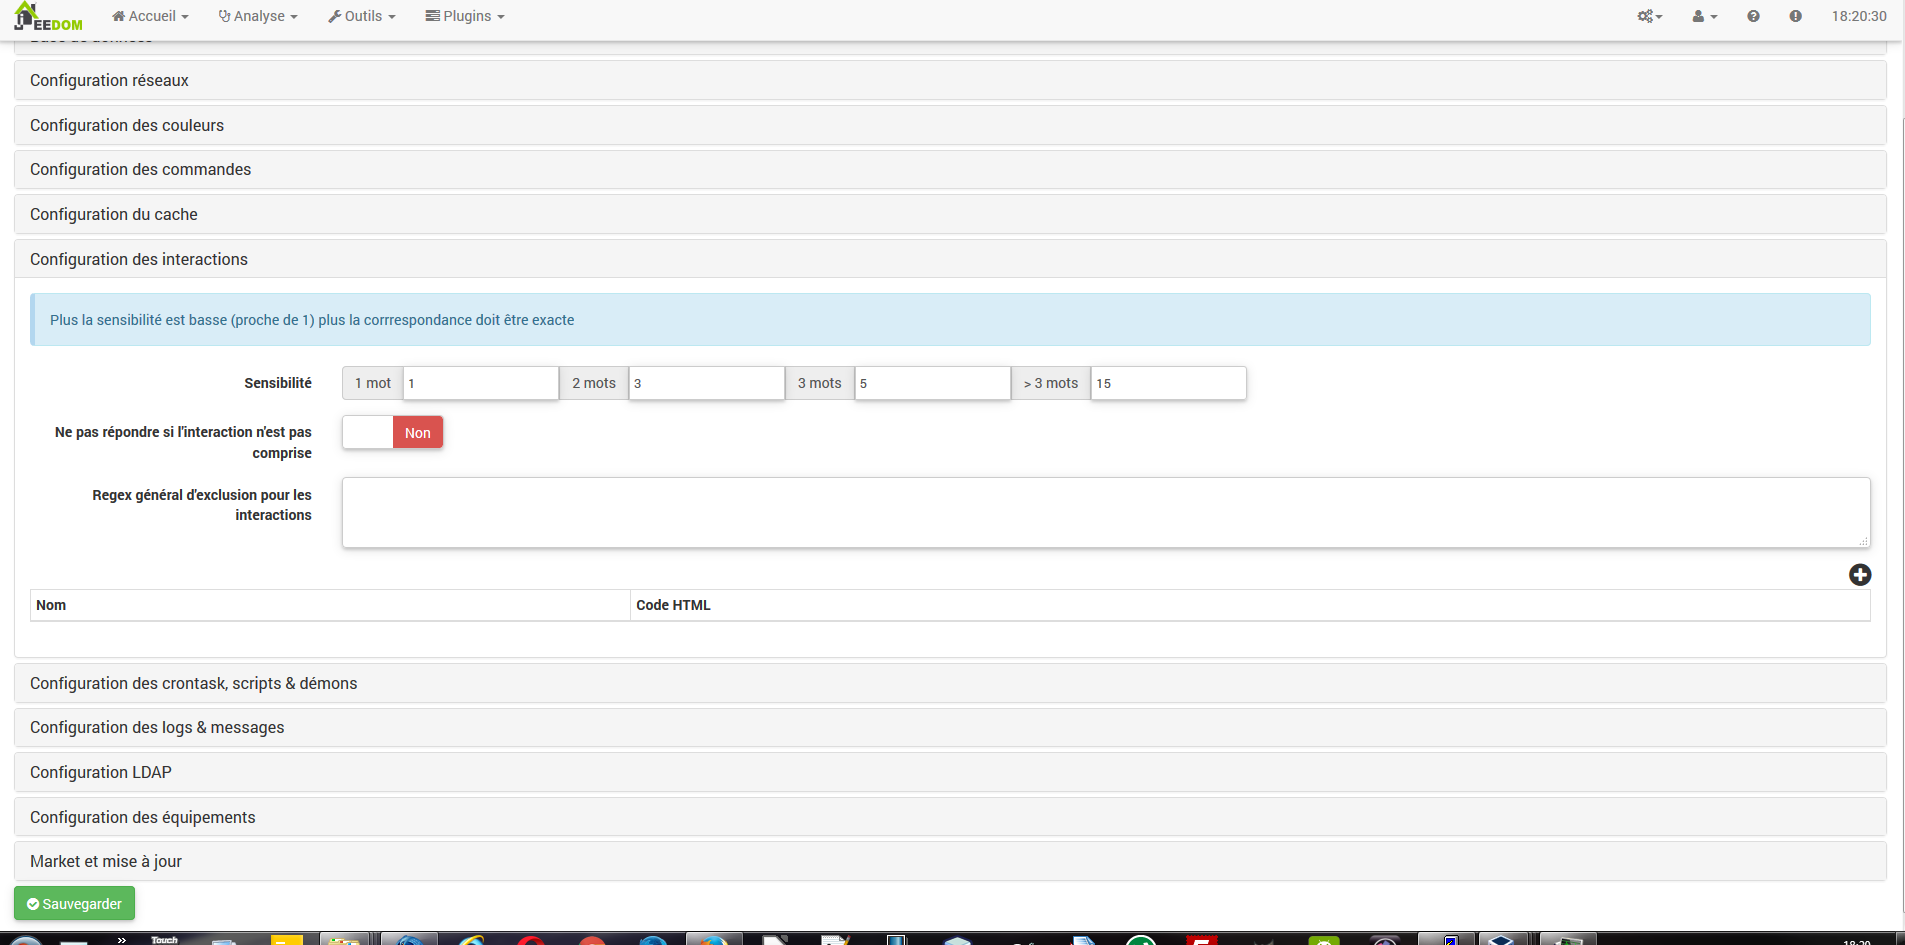The image size is (1905, 945).
Task: Expand Market et mise à jour
Action: pos(106,862)
